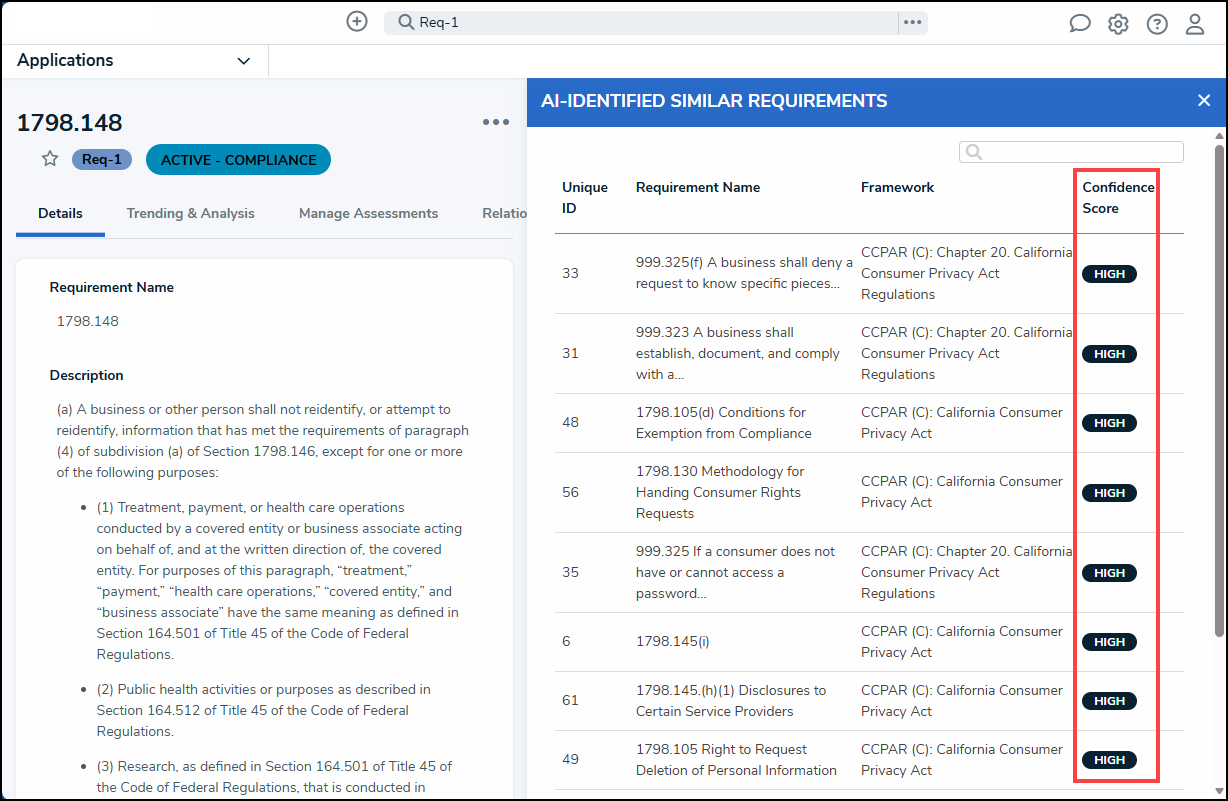Click the plus create icon in top bar
The width and height of the screenshot is (1228, 801).
pyautogui.click(x=357, y=21)
